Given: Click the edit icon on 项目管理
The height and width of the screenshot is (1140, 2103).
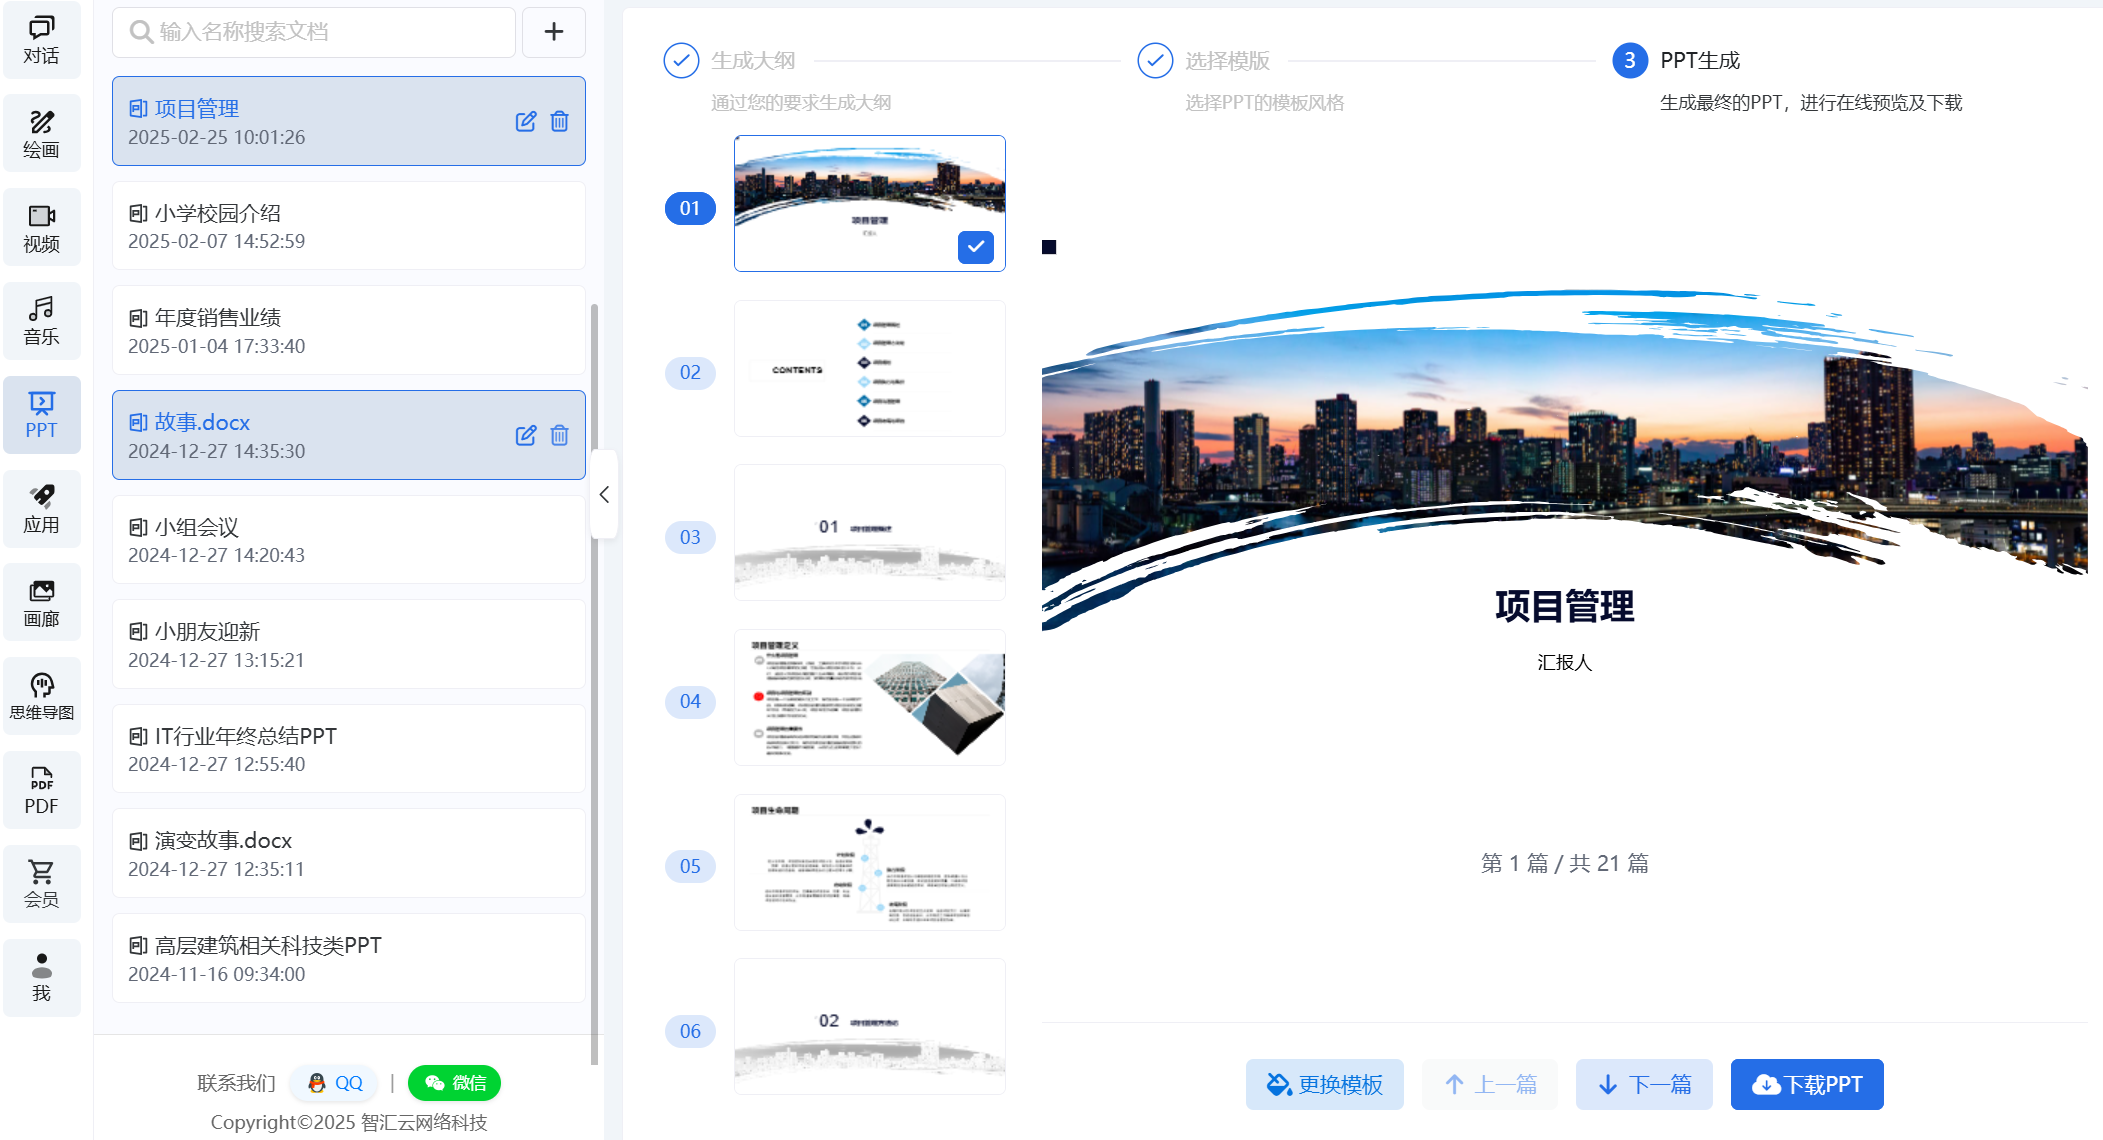Looking at the screenshot, I should [526, 121].
